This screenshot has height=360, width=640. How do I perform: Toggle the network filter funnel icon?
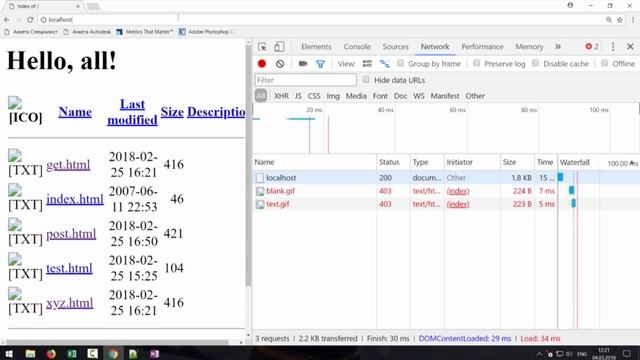click(320, 64)
